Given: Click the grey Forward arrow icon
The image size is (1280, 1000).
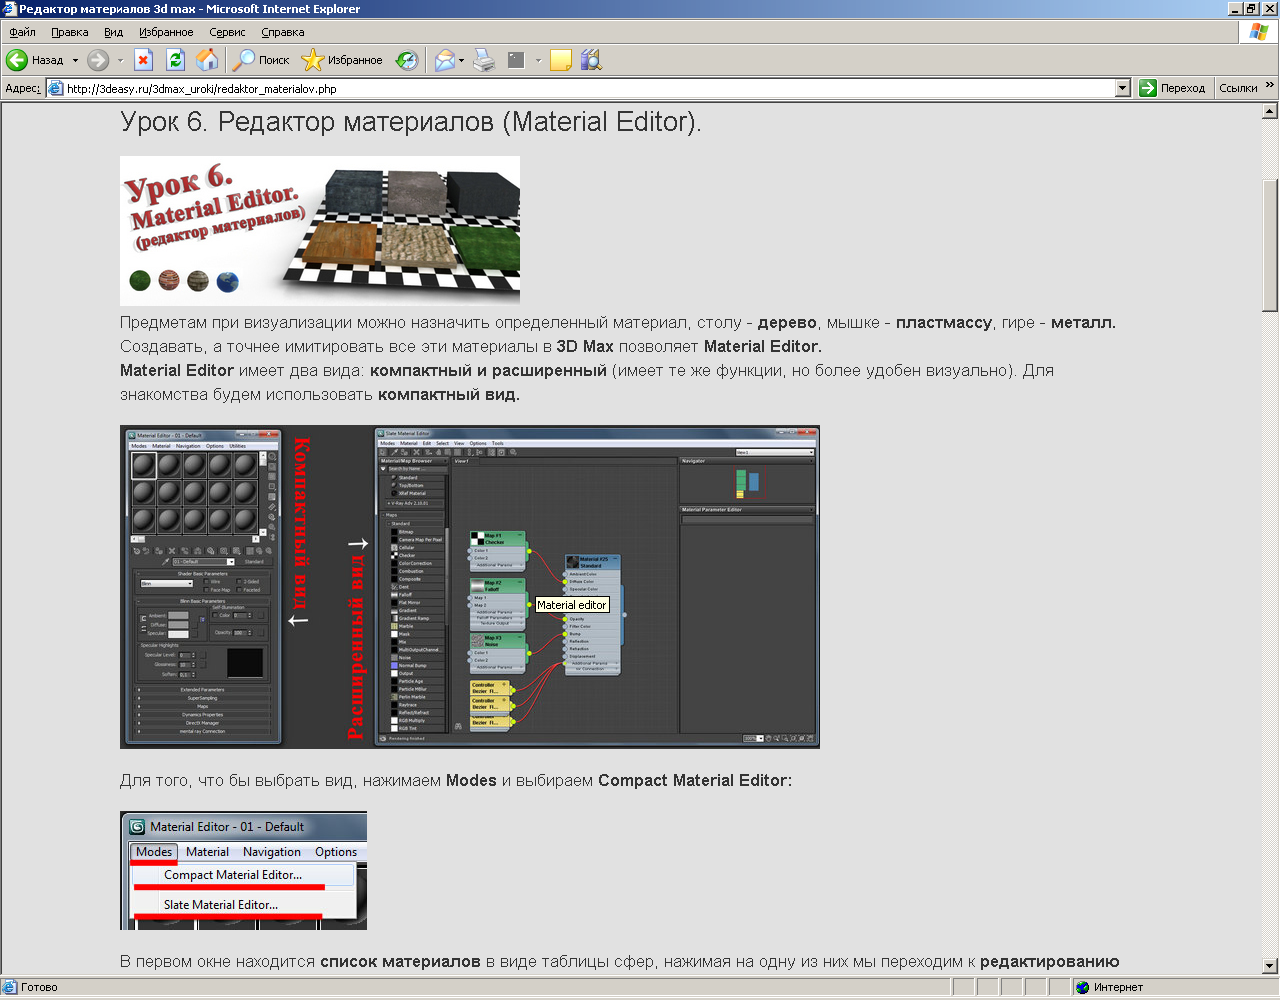Looking at the screenshot, I should pyautogui.click(x=97, y=60).
